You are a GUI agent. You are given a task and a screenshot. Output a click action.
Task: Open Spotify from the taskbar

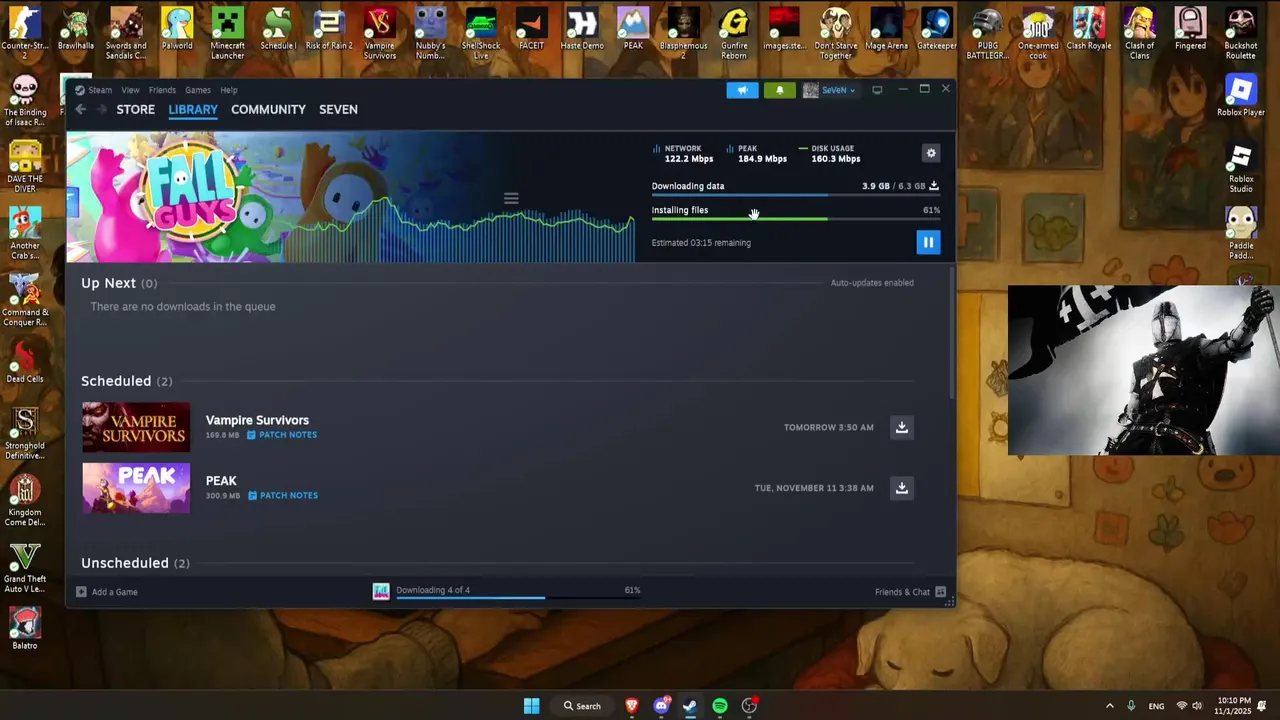(720, 706)
